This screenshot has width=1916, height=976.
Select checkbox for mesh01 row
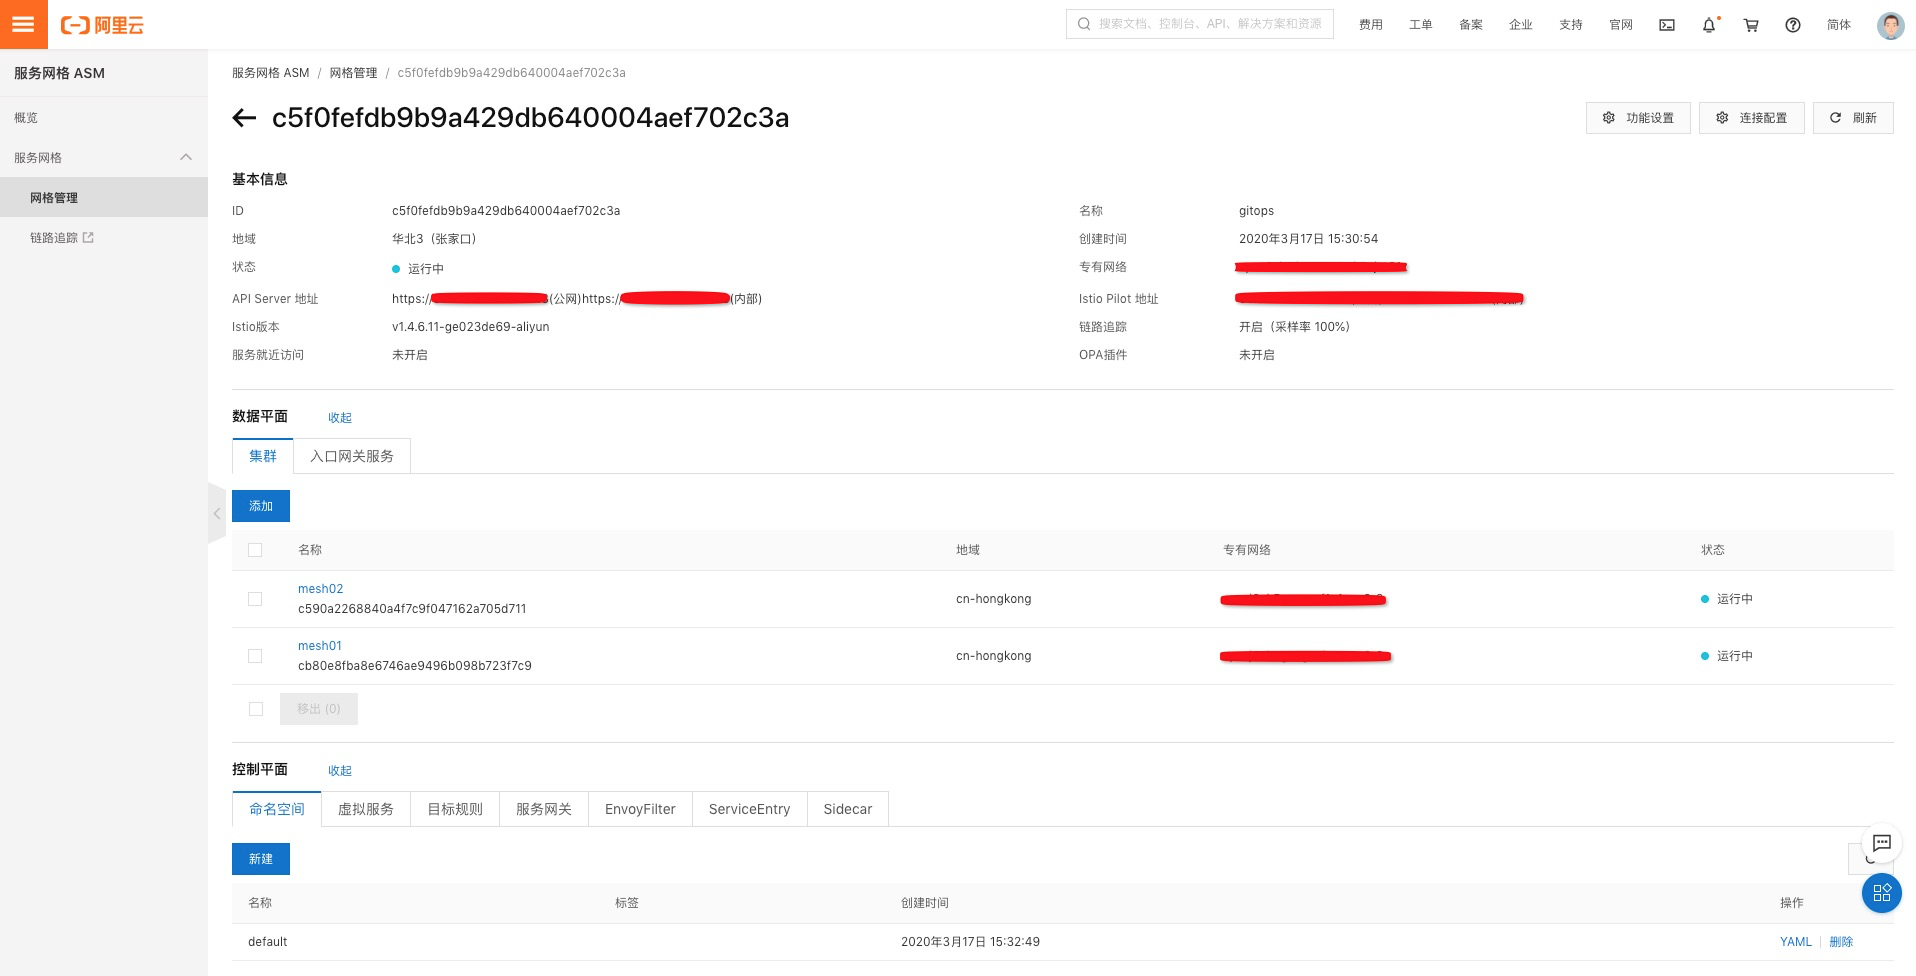[x=255, y=656]
